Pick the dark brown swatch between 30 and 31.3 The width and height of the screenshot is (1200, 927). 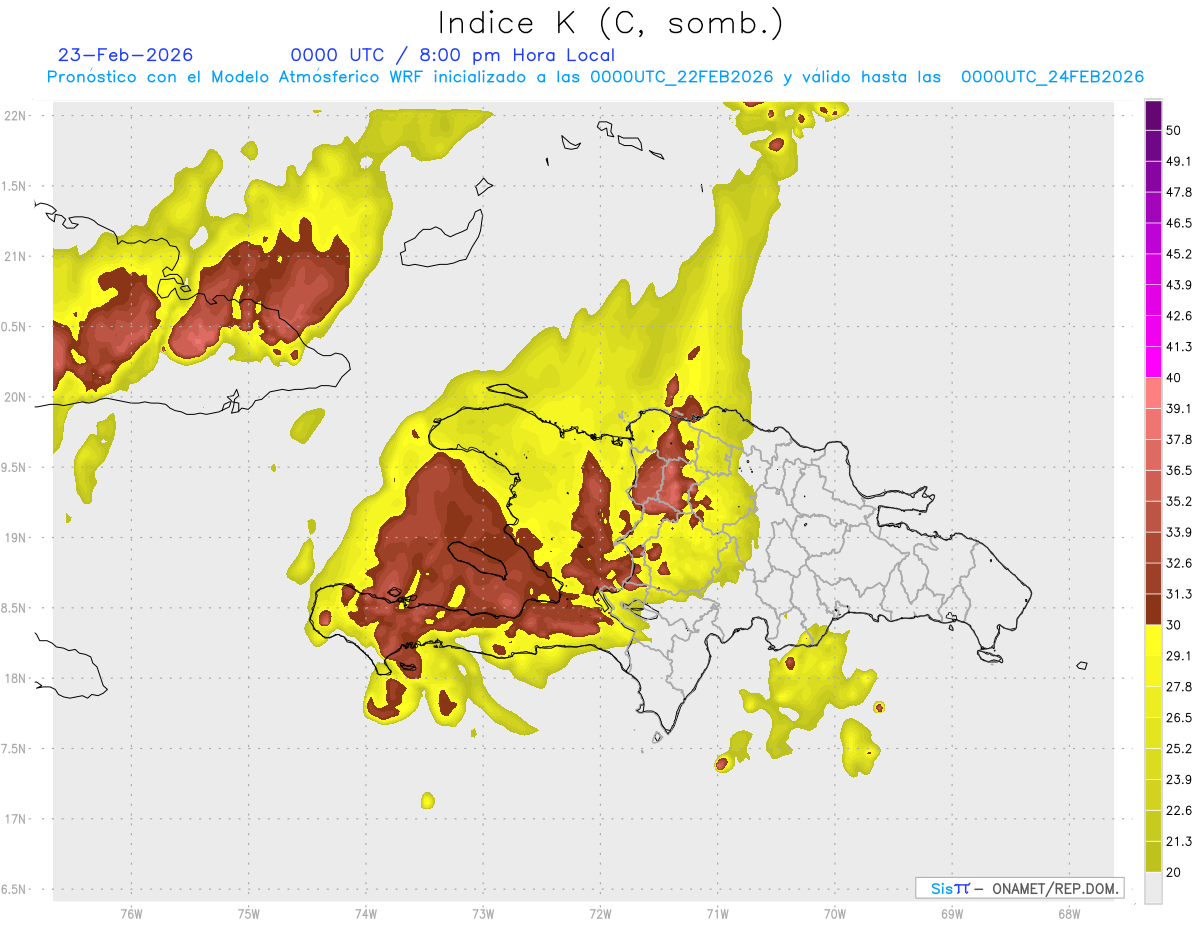pyautogui.click(x=1154, y=609)
